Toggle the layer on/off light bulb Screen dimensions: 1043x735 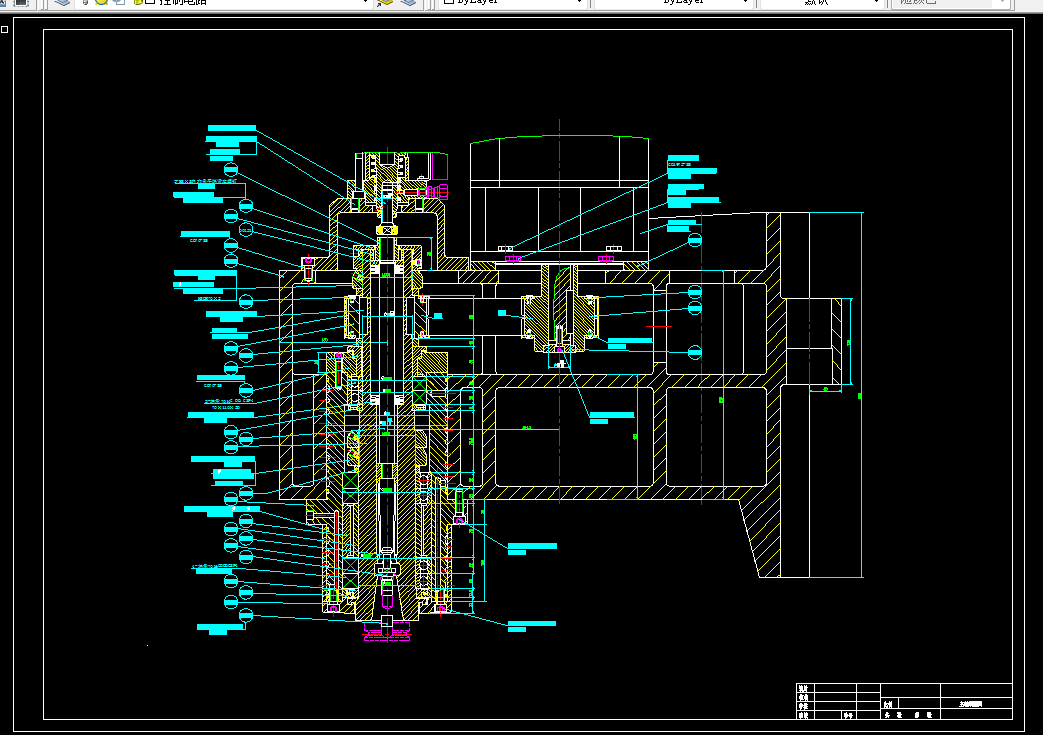click(85, 2)
